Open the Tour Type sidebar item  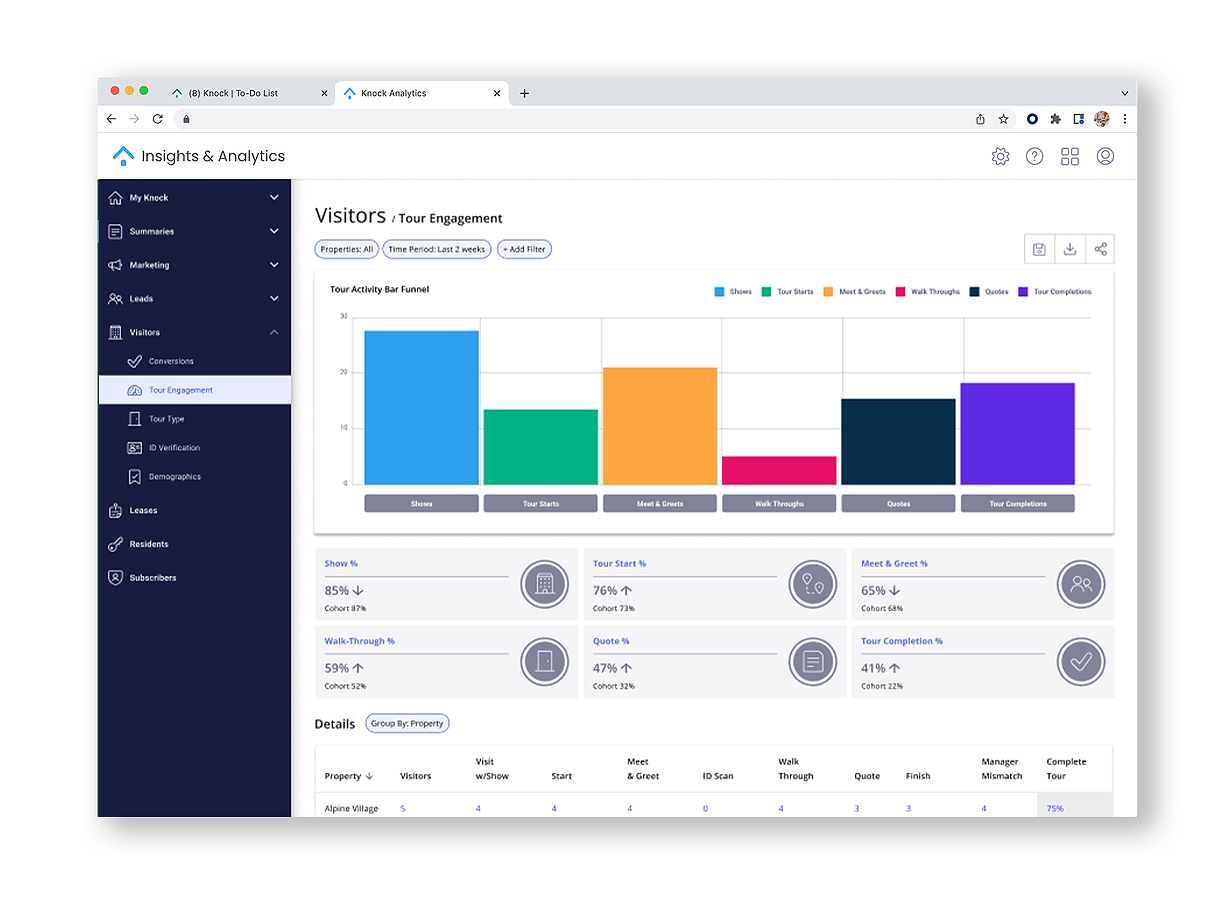point(195,419)
